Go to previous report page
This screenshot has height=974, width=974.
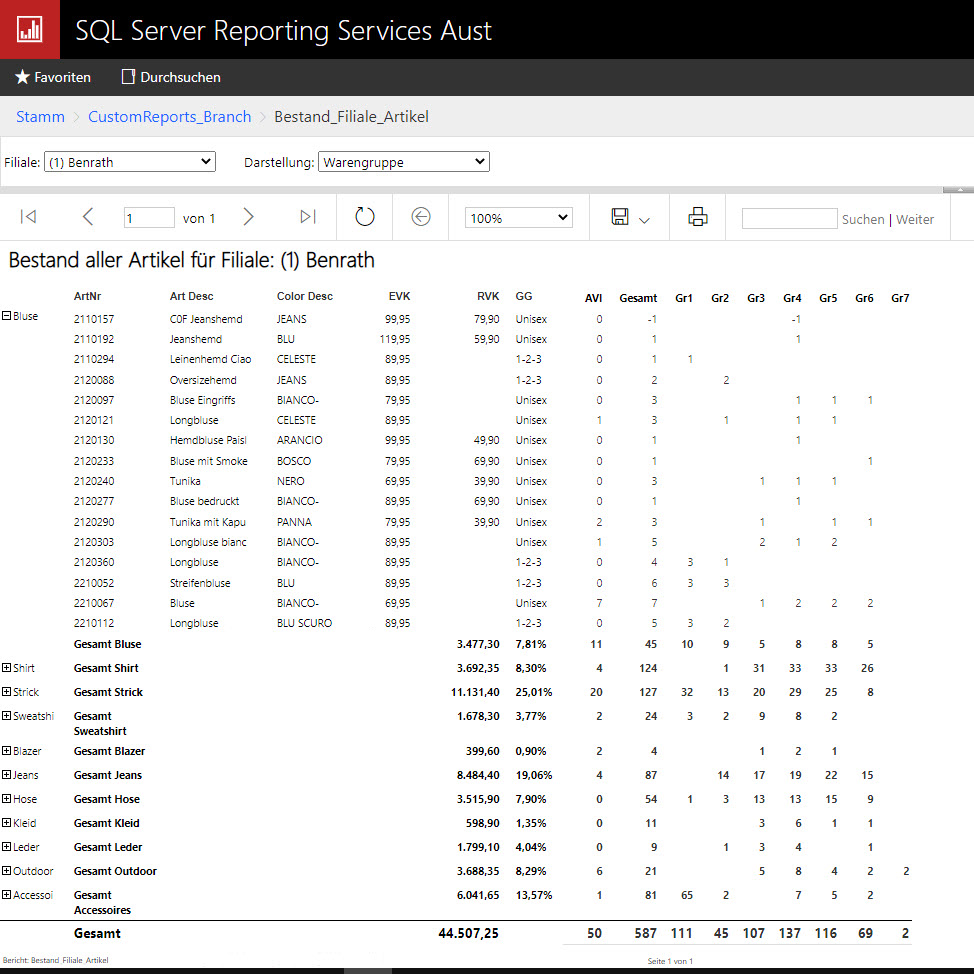coord(88,217)
